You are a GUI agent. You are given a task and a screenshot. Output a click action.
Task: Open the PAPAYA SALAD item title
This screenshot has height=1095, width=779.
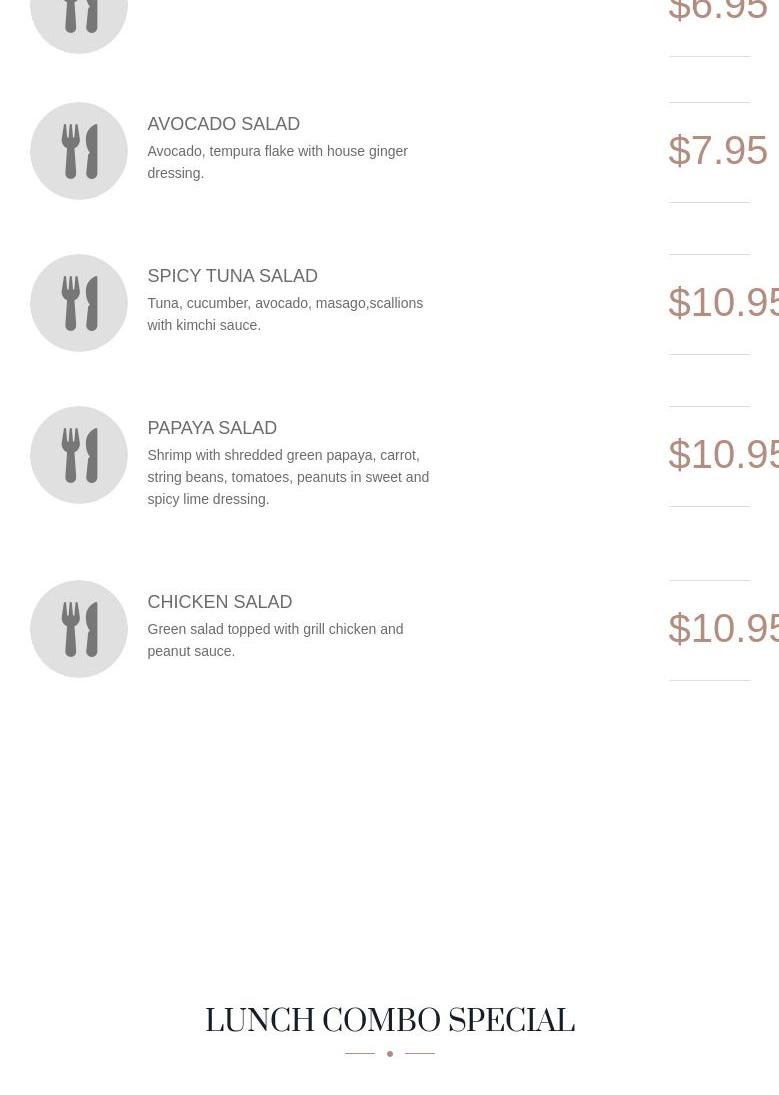pyautogui.click(x=212, y=428)
